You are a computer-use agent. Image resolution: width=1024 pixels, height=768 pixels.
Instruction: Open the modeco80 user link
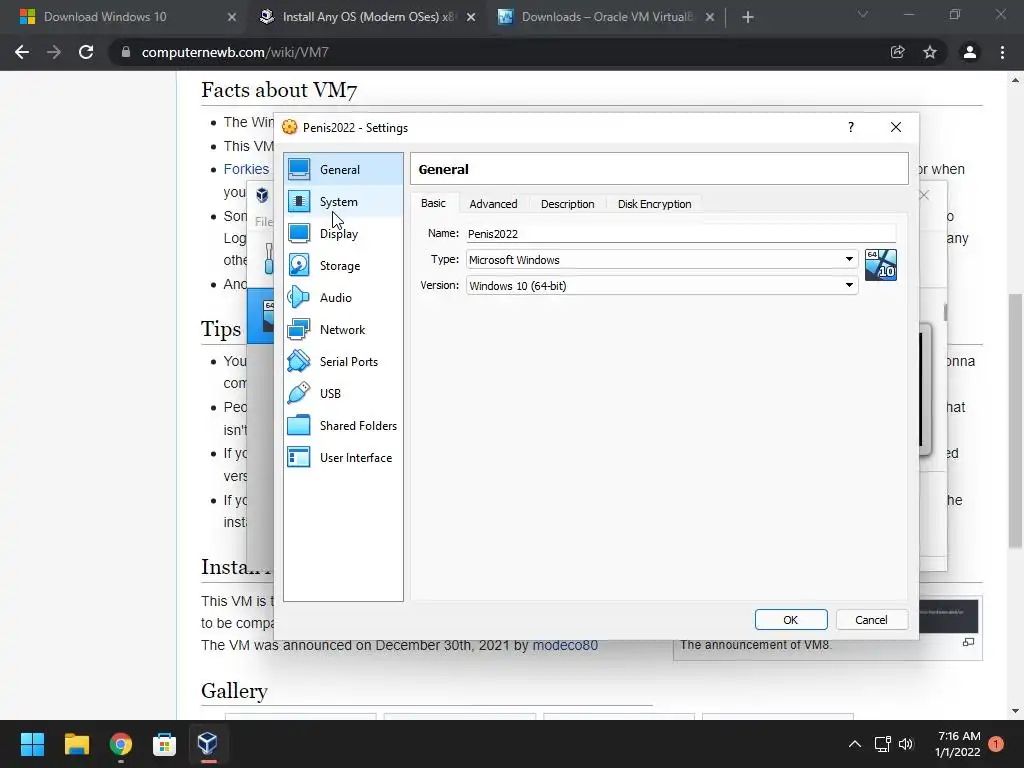point(565,645)
